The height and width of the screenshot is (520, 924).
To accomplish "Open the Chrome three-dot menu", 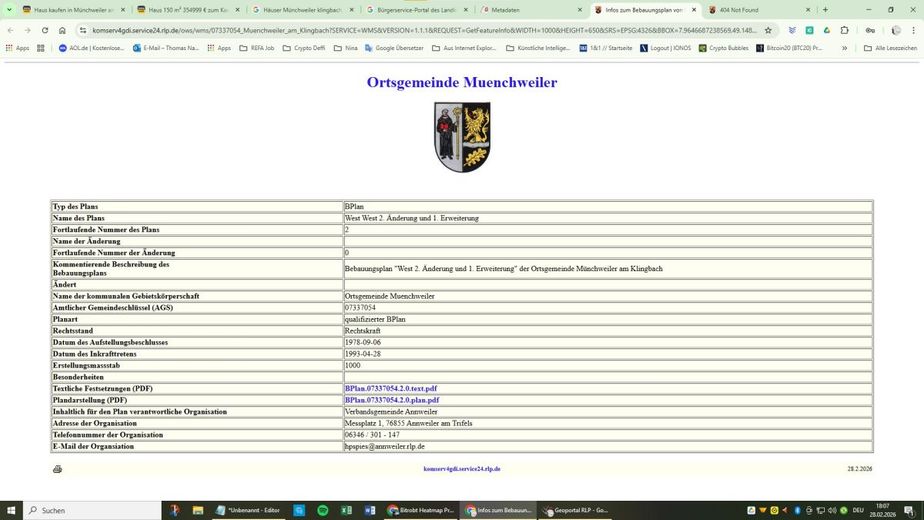I will 913,30.
